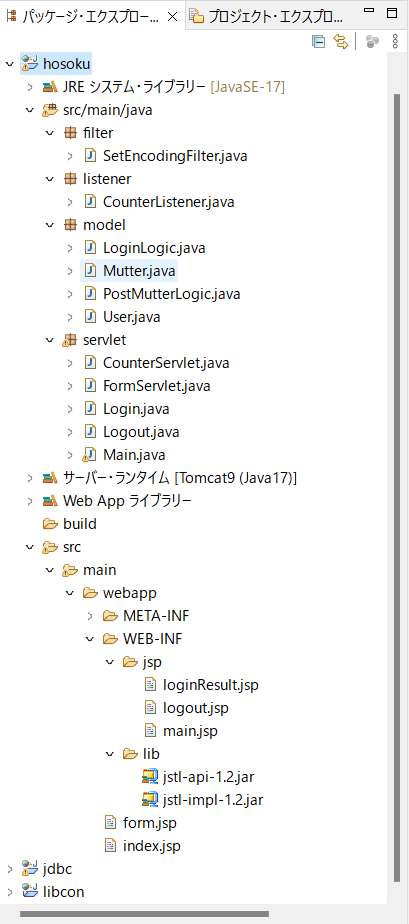This screenshot has height=924, width=409.
Task: Maximize the explorer view panel
Action: coord(392,13)
